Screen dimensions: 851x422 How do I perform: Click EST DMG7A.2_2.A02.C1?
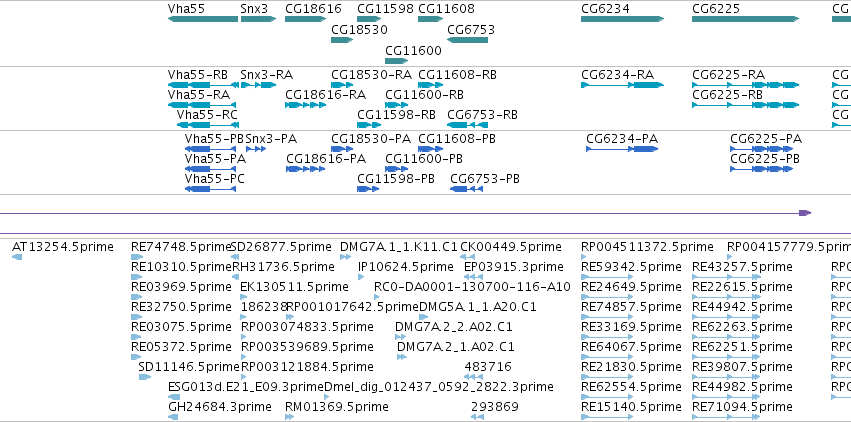pyautogui.click(x=401, y=337)
